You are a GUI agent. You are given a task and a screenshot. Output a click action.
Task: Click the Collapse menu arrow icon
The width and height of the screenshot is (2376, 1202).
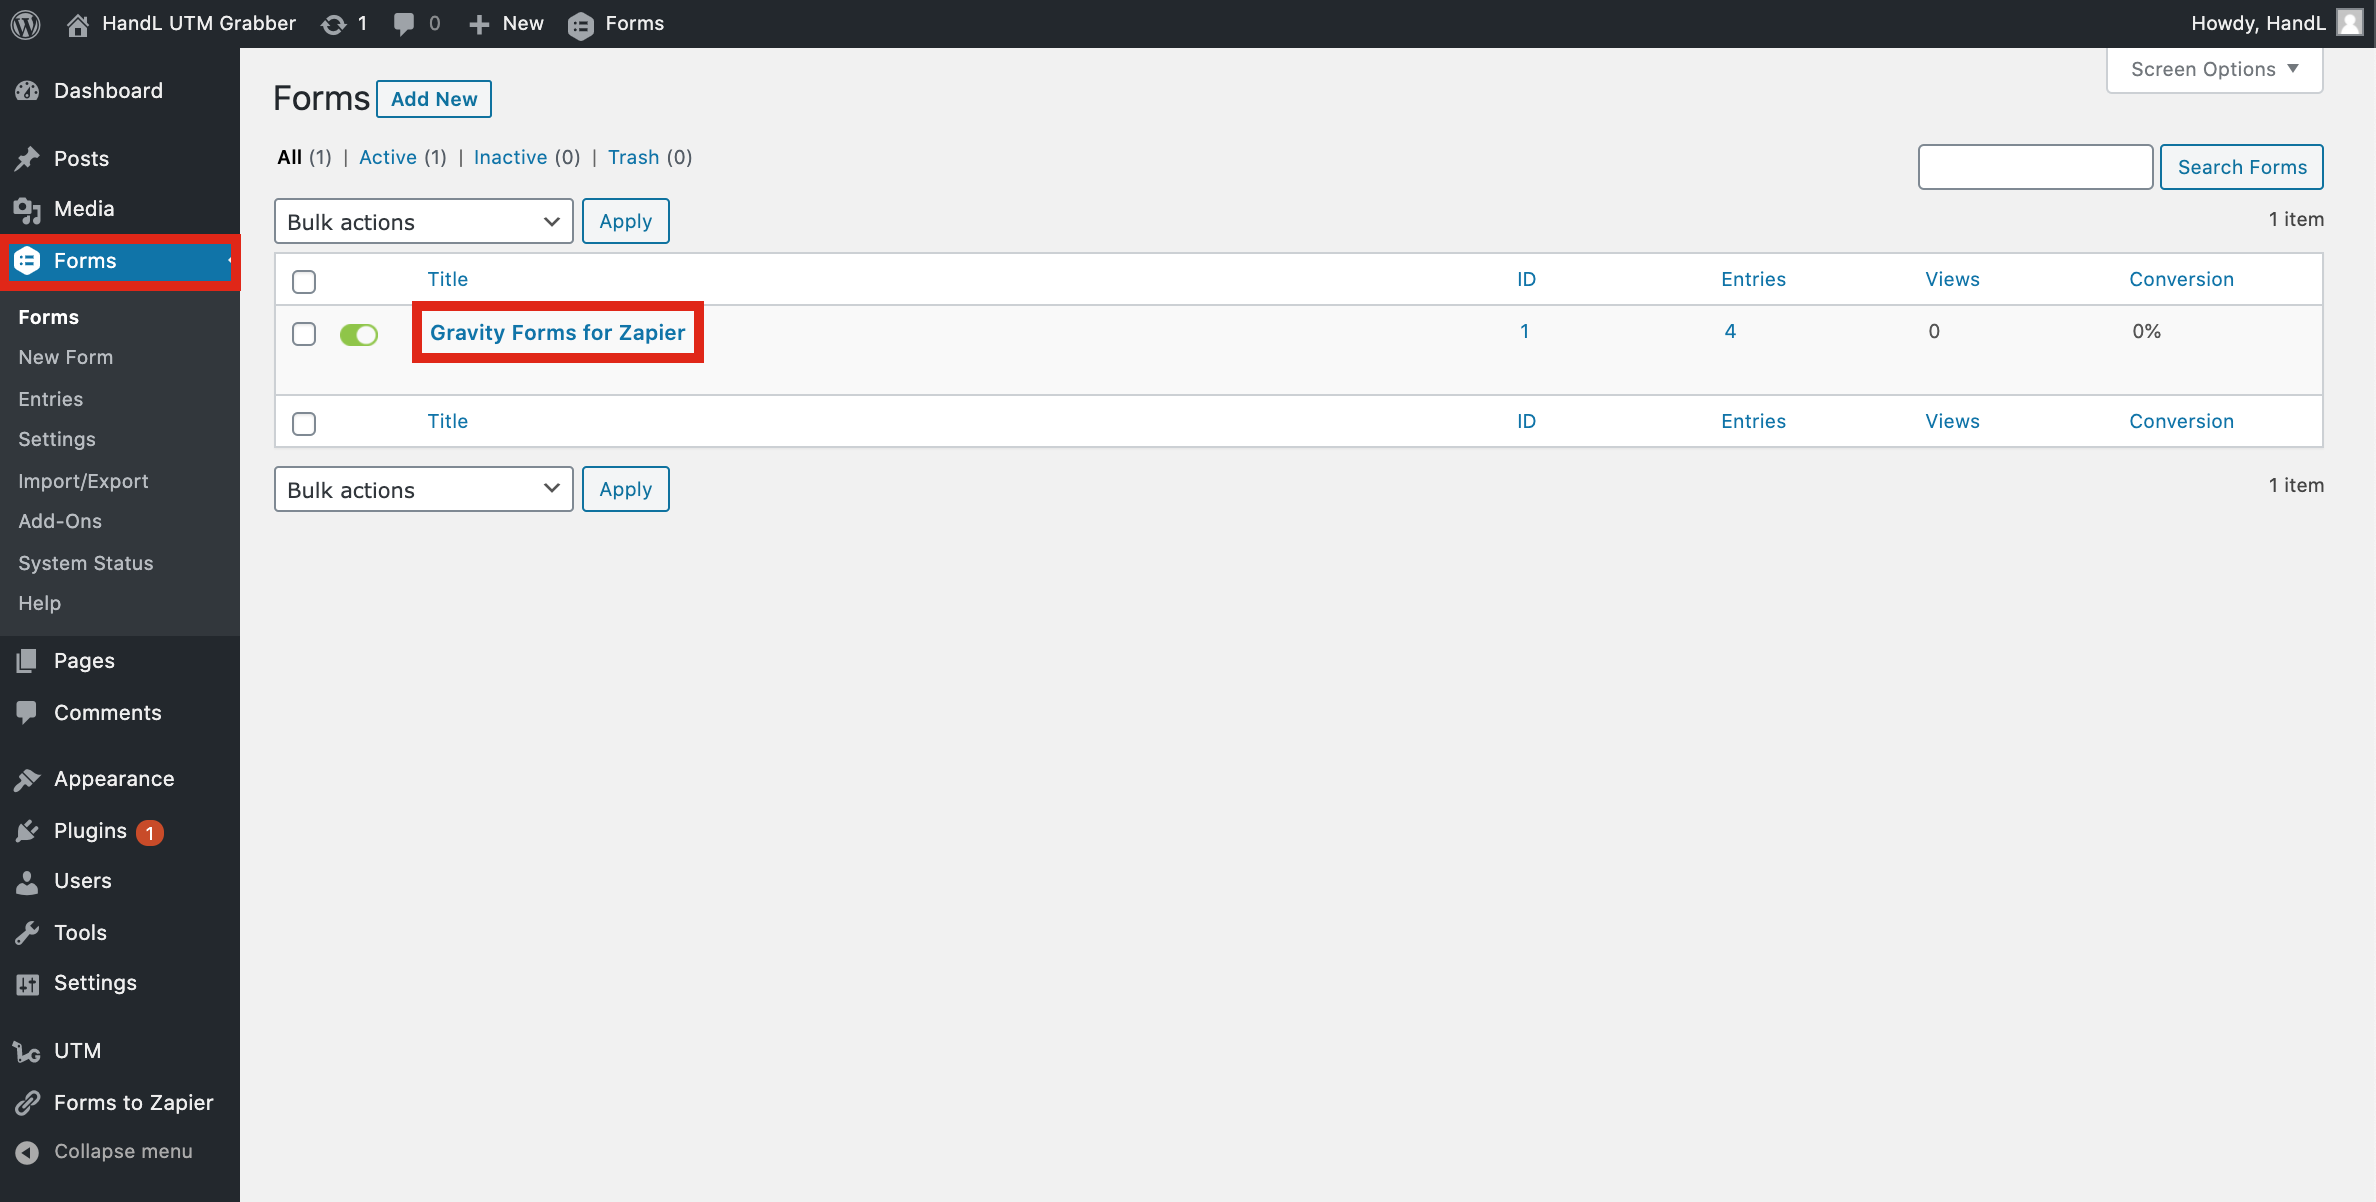click(27, 1152)
